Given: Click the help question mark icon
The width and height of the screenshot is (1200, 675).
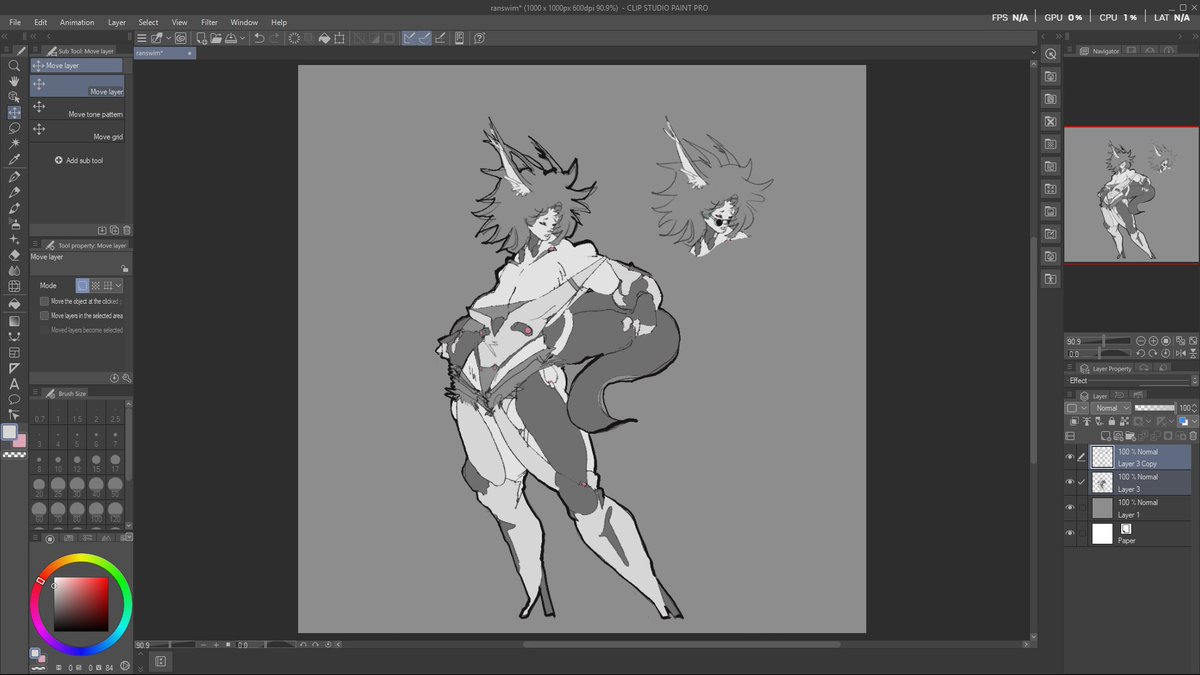Looking at the screenshot, I should (479, 38).
